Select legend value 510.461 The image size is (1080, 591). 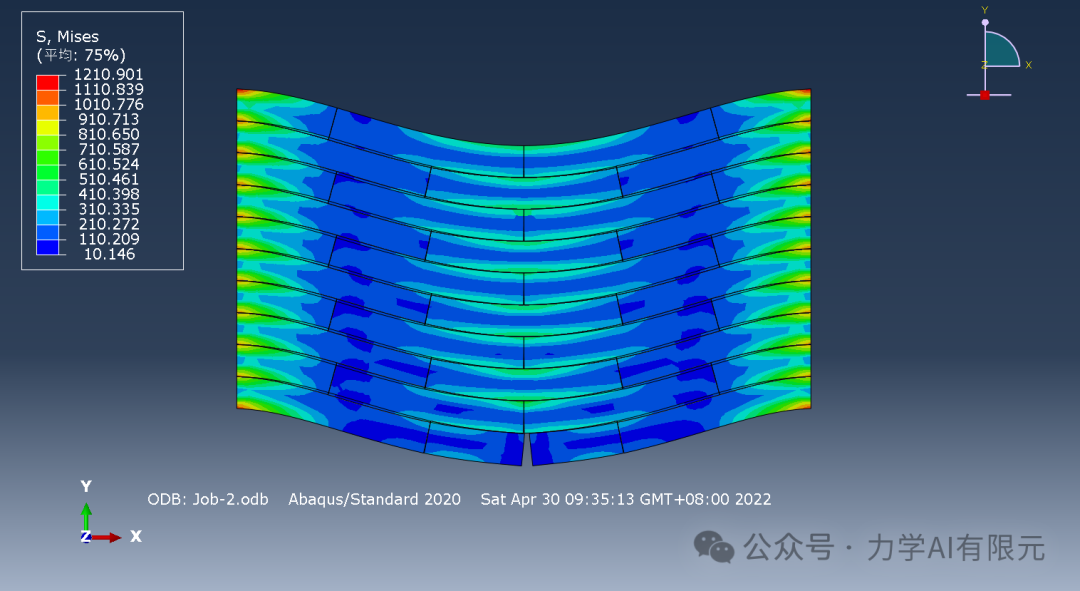(109, 179)
